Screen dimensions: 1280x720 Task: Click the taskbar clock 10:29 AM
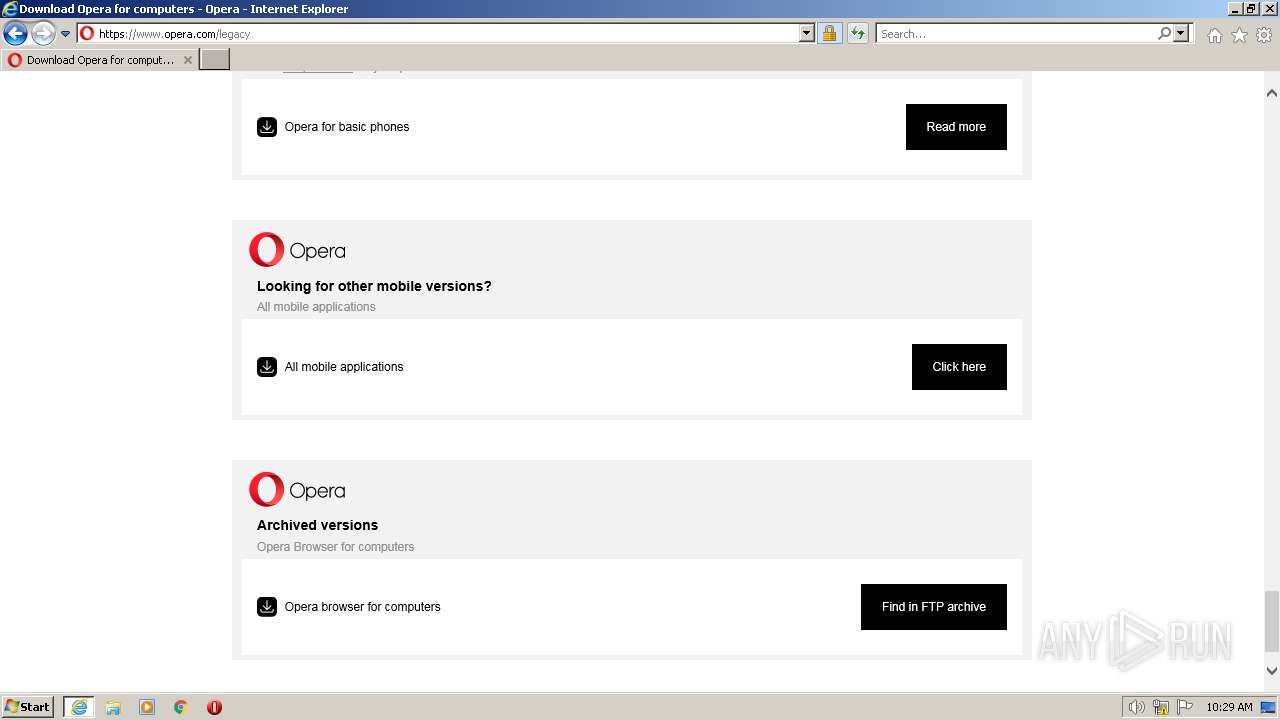click(x=1229, y=707)
